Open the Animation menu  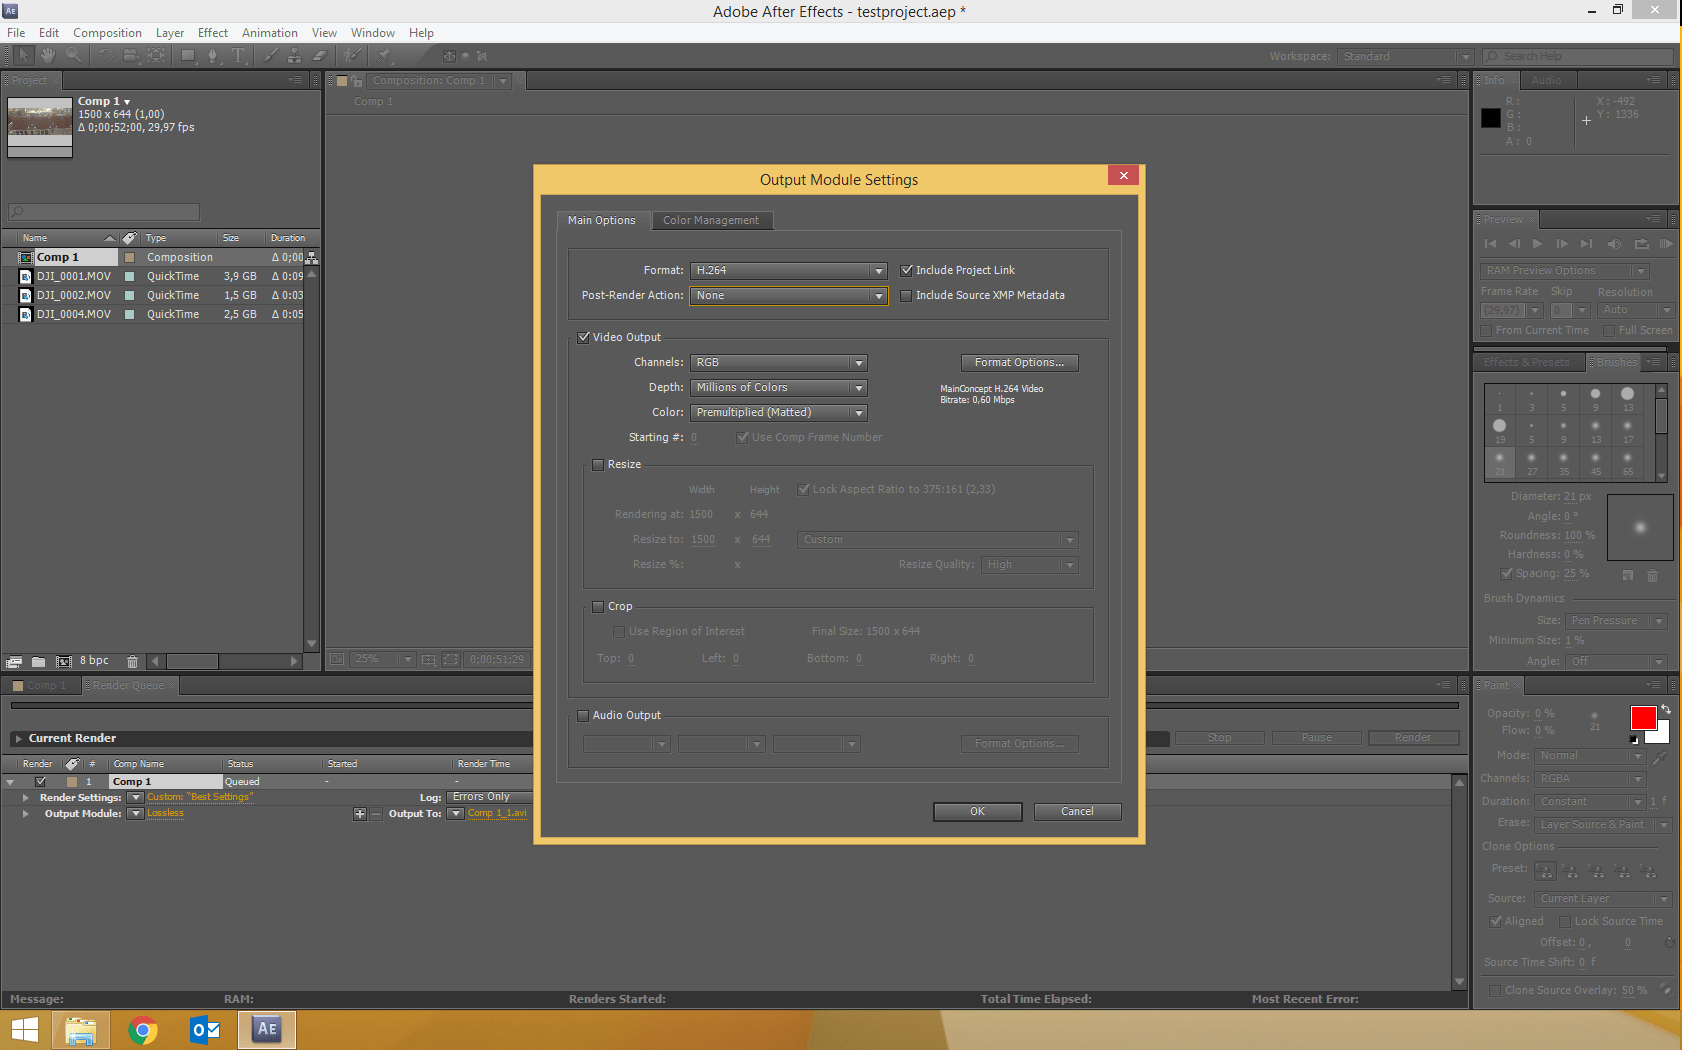[270, 33]
